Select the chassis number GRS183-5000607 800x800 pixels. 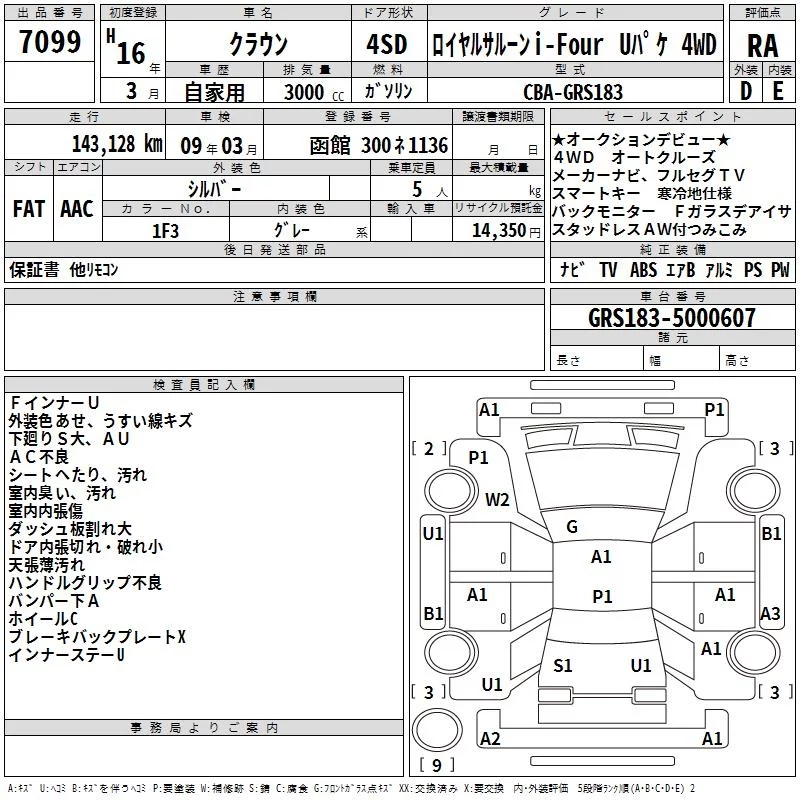[x=672, y=318]
